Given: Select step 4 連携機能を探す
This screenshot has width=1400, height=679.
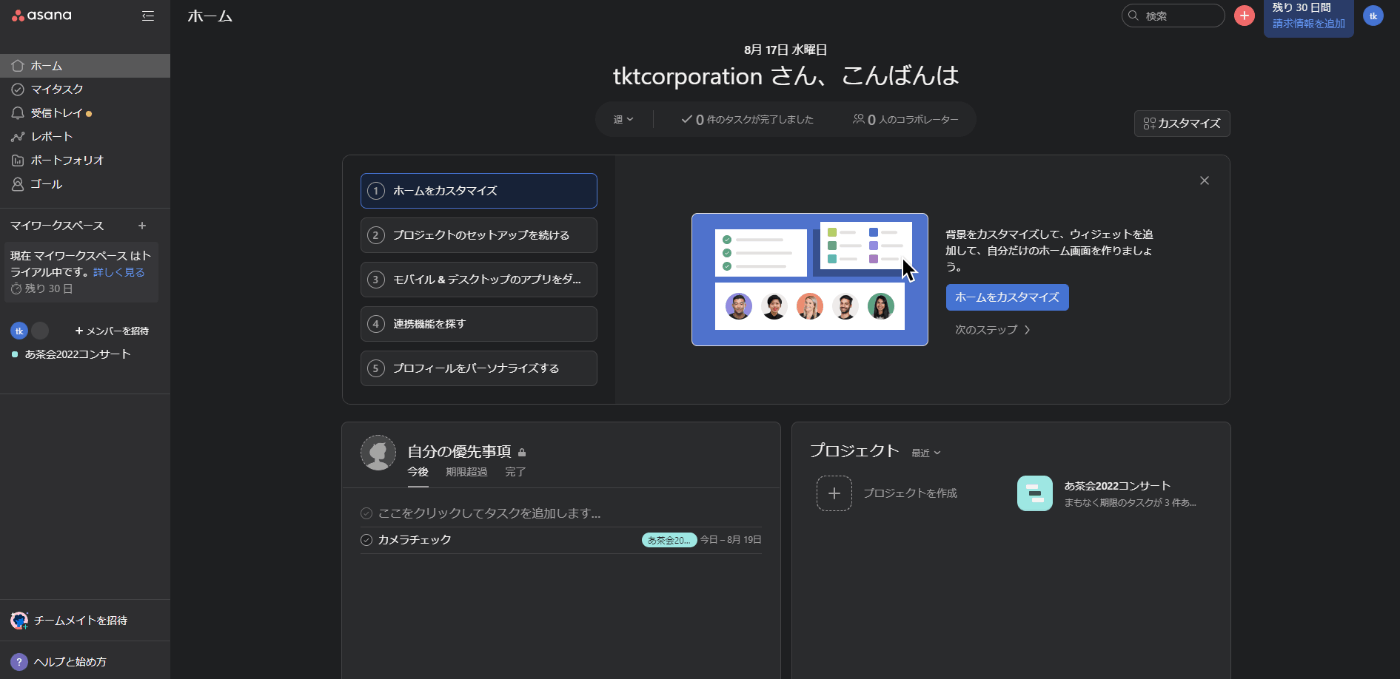Looking at the screenshot, I should (x=479, y=324).
